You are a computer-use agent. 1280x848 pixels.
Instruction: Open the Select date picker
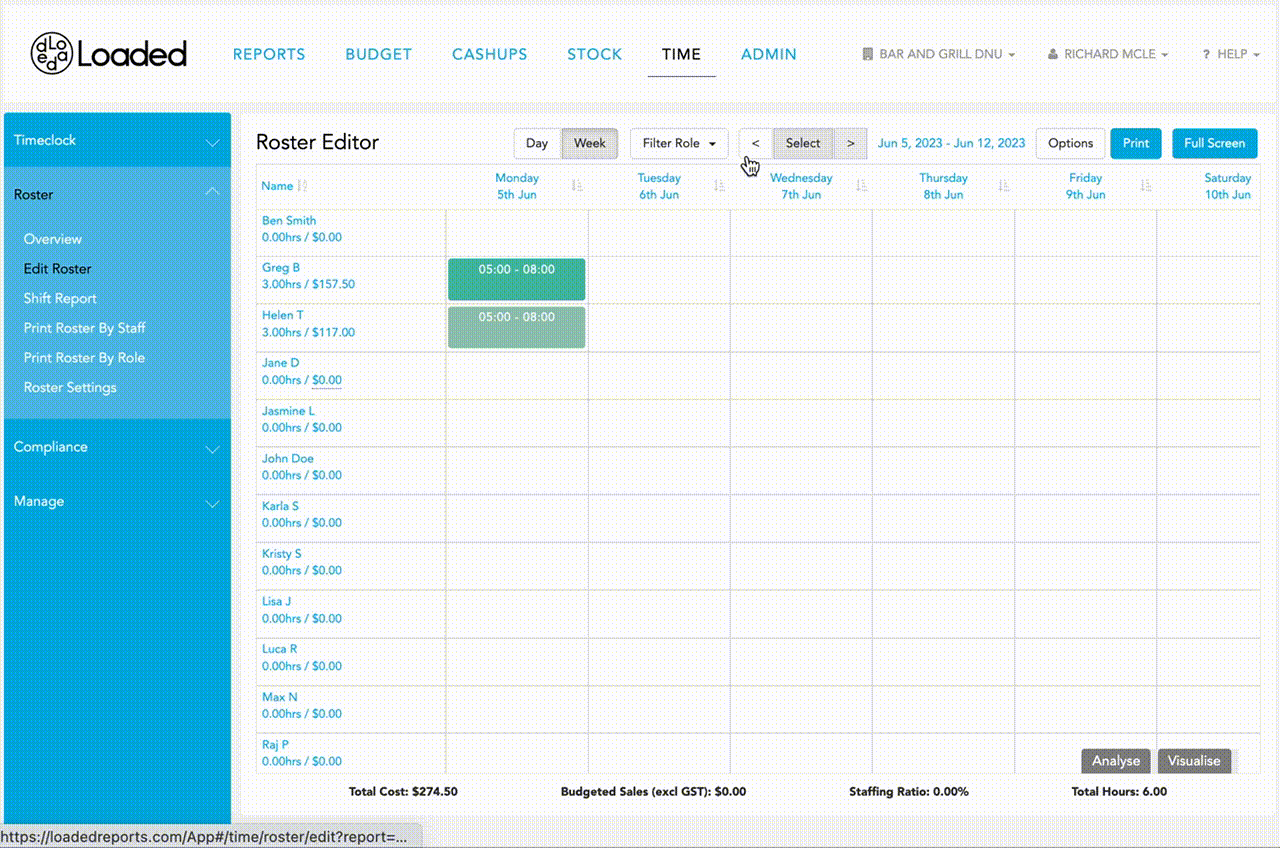tap(803, 143)
